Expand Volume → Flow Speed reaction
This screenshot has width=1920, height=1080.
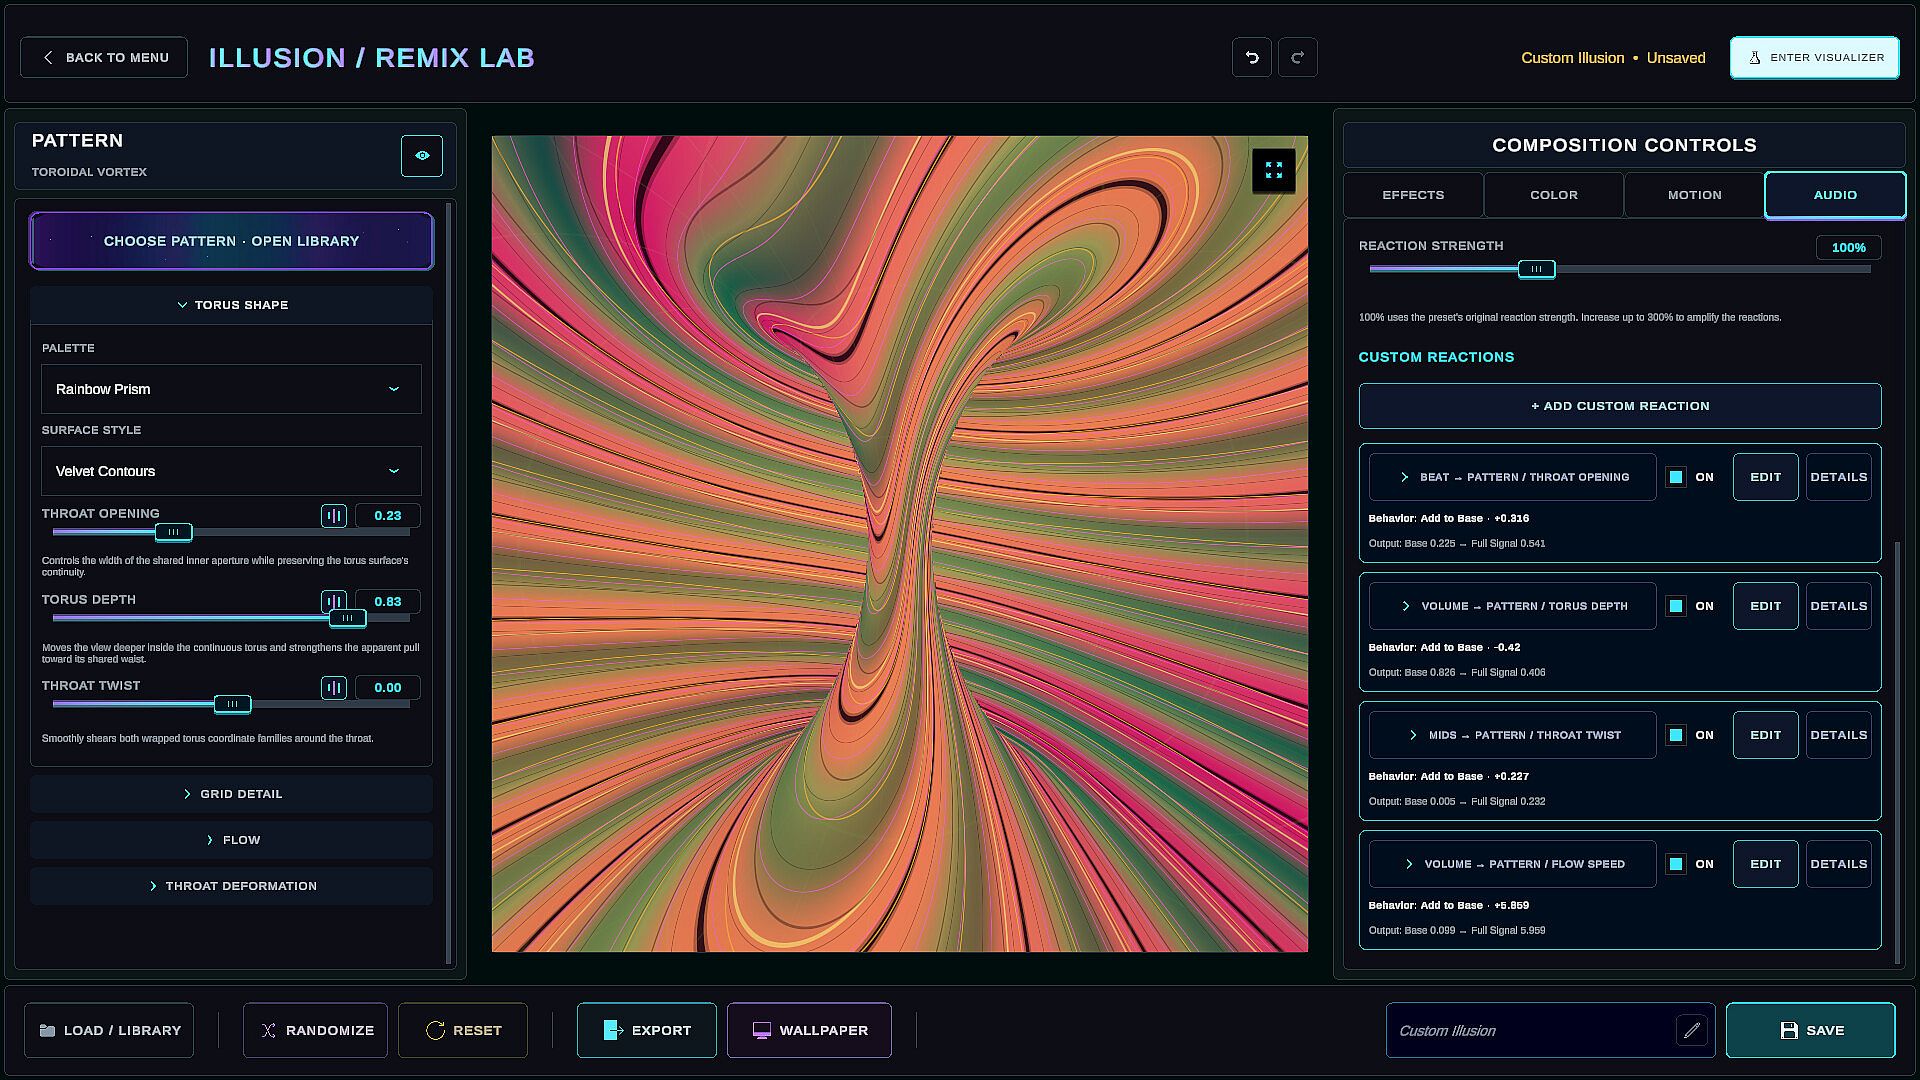1512,864
